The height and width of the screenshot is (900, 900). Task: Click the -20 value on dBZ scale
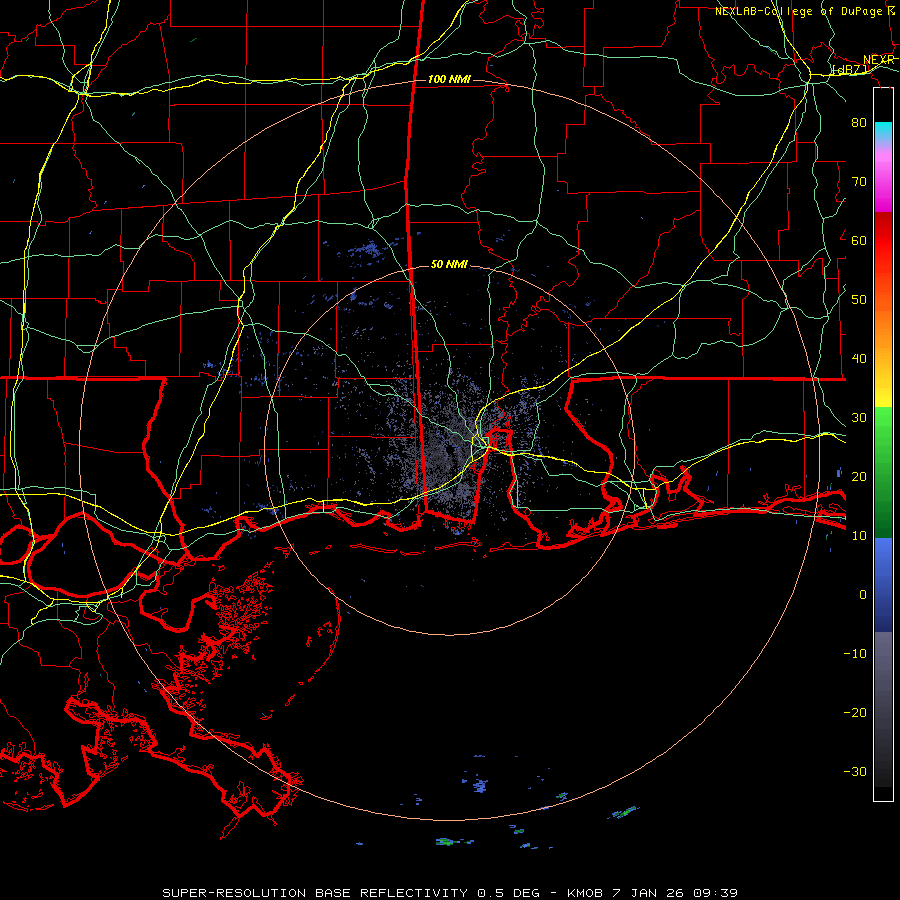tap(855, 712)
